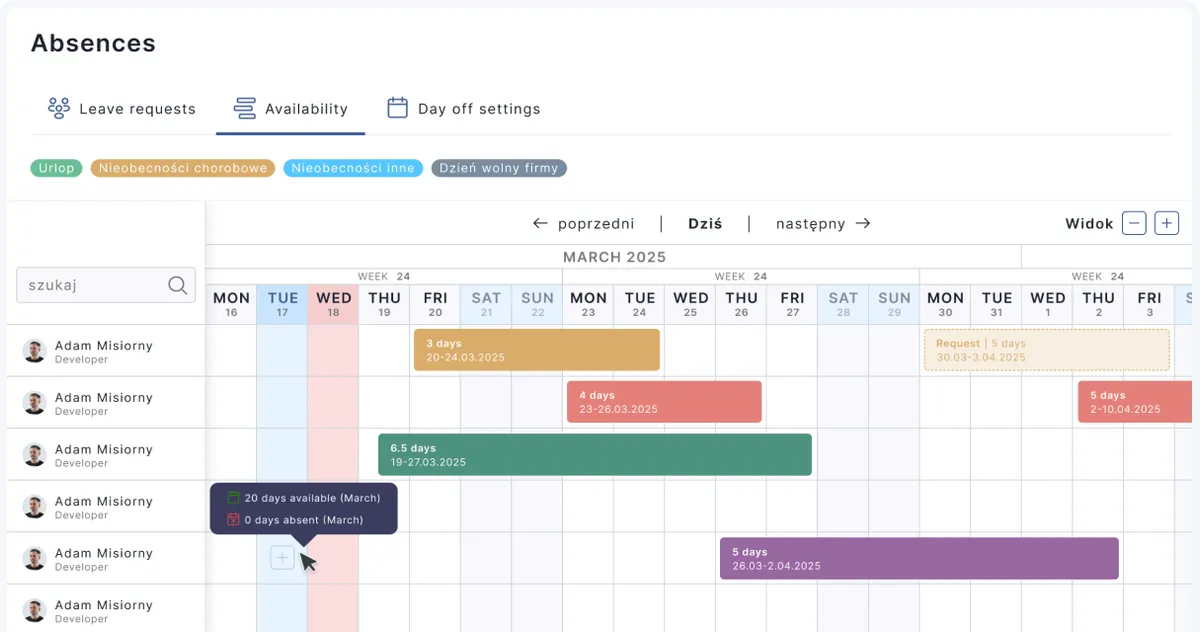Toggle the Urlop filter tag
Image resolution: width=1200 pixels, height=632 pixels.
pyautogui.click(x=56, y=168)
